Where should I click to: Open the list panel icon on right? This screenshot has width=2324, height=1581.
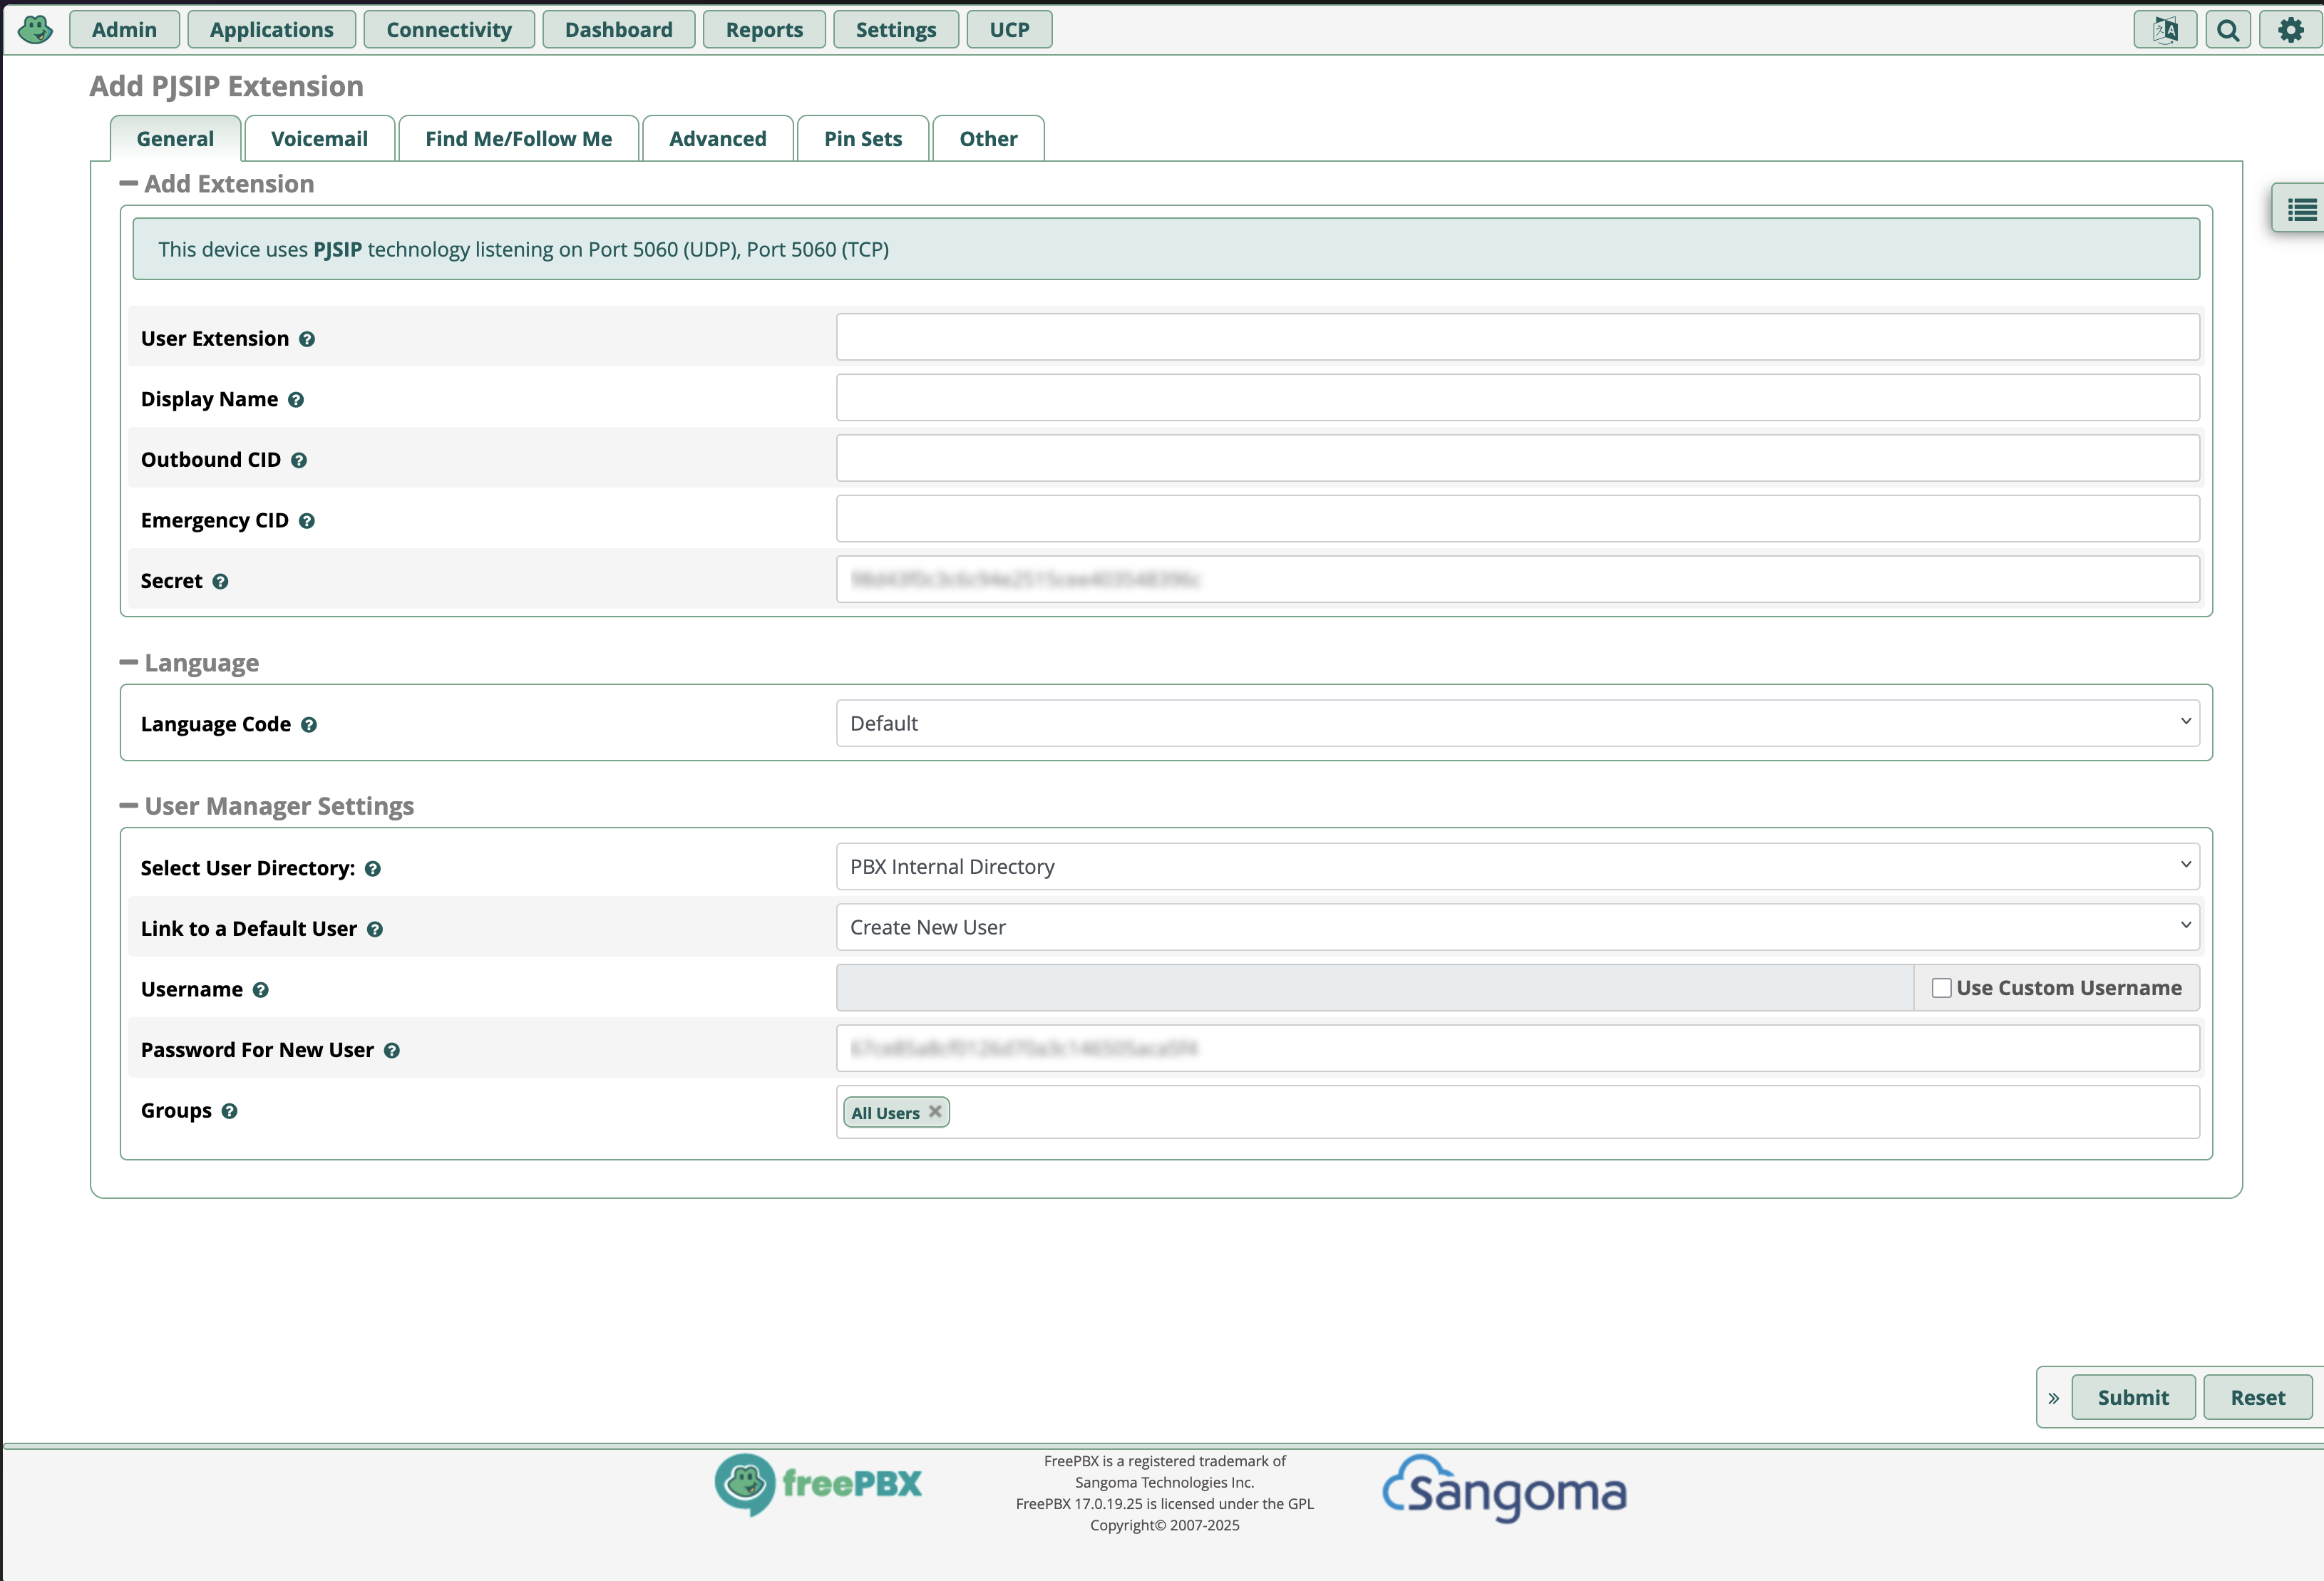point(2301,209)
